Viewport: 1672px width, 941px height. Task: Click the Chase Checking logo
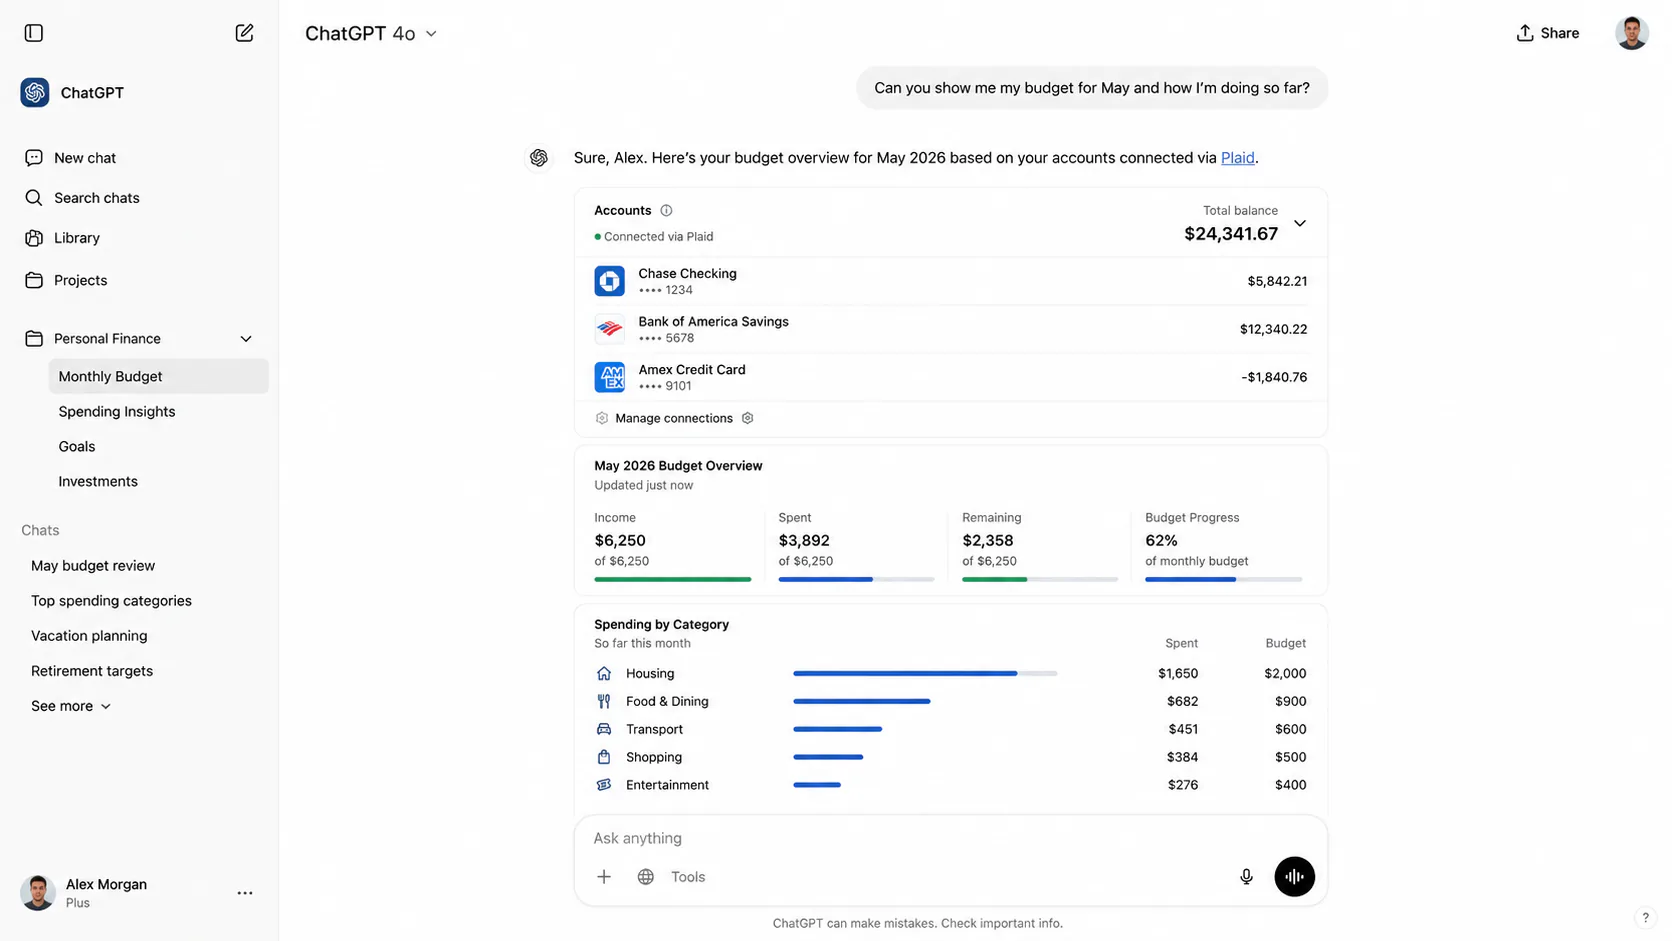609,281
